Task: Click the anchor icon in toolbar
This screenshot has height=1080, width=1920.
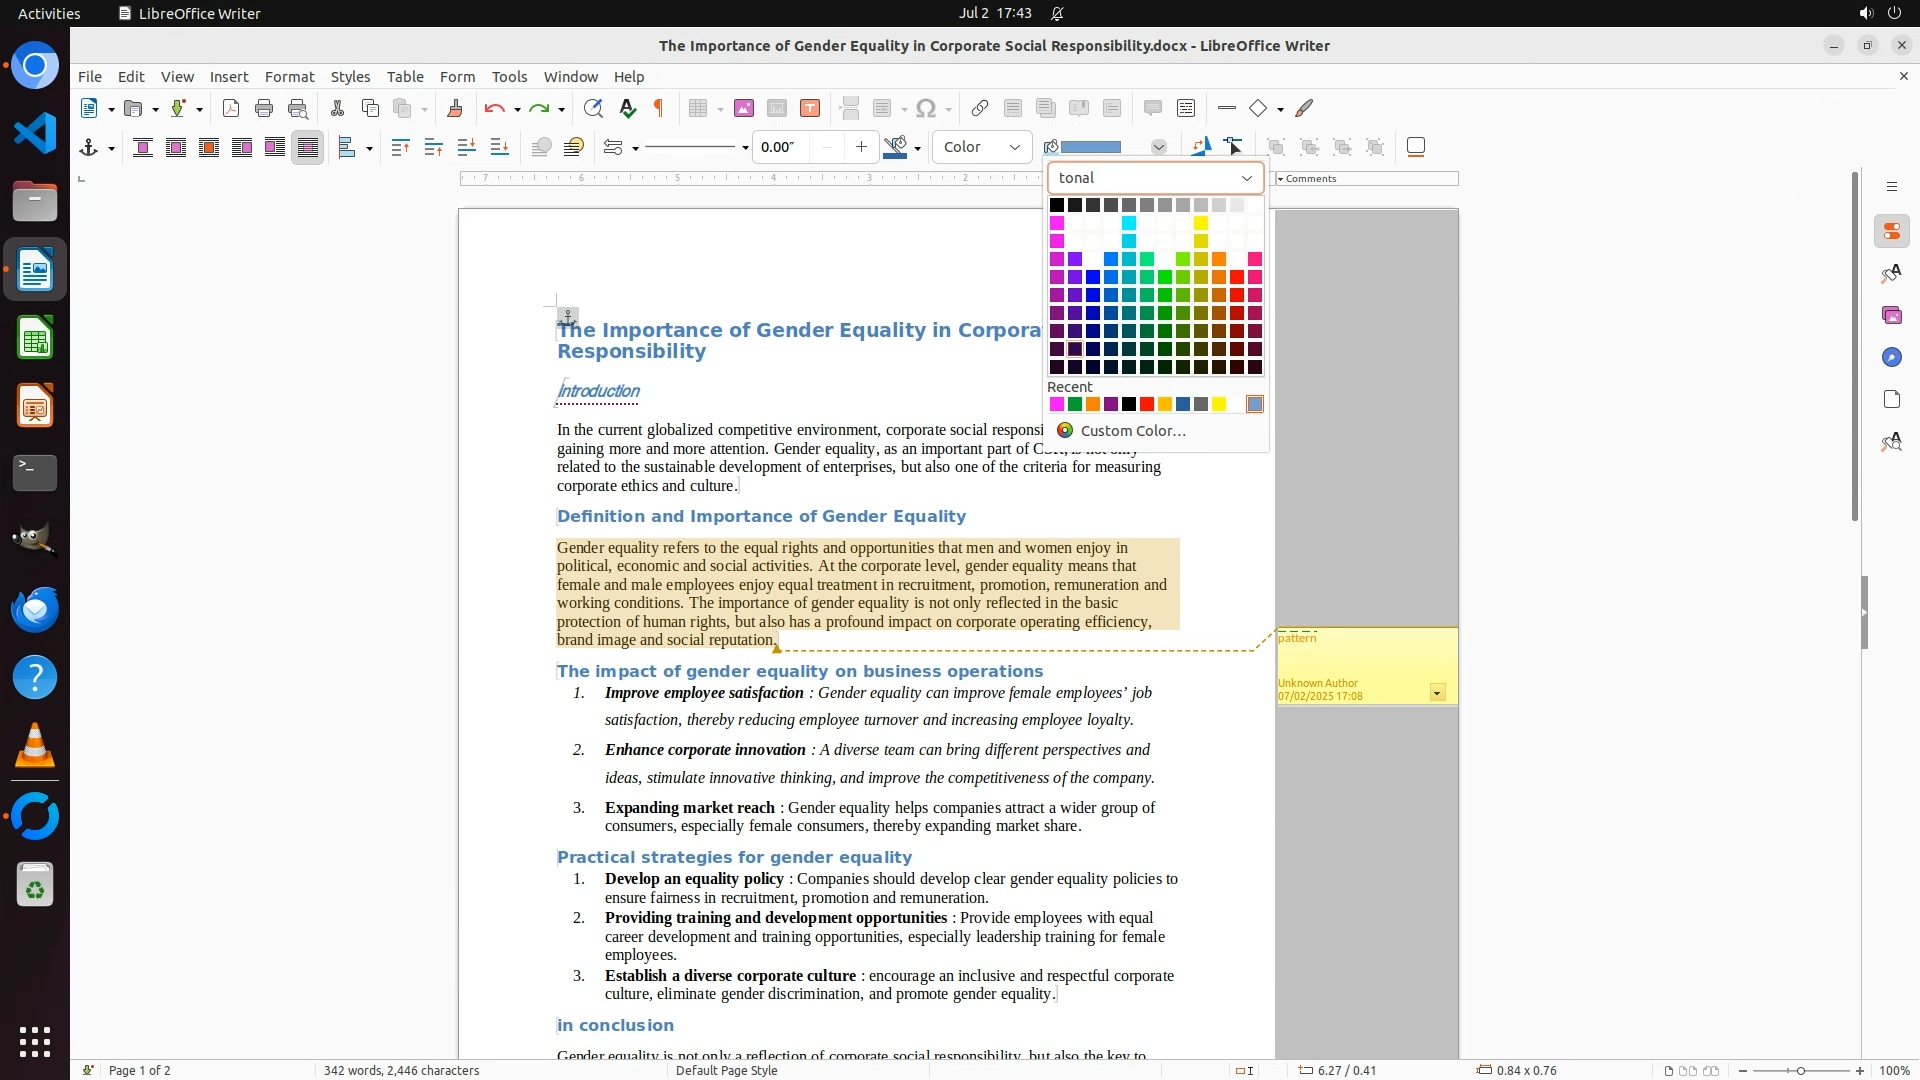Action: pyautogui.click(x=89, y=148)
